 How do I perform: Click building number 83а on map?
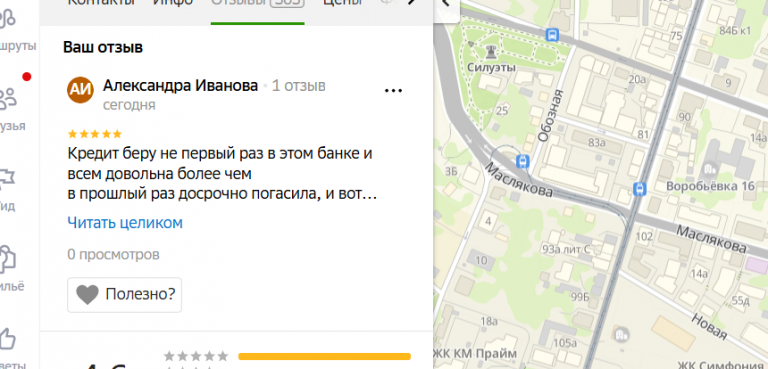(597, 143)
